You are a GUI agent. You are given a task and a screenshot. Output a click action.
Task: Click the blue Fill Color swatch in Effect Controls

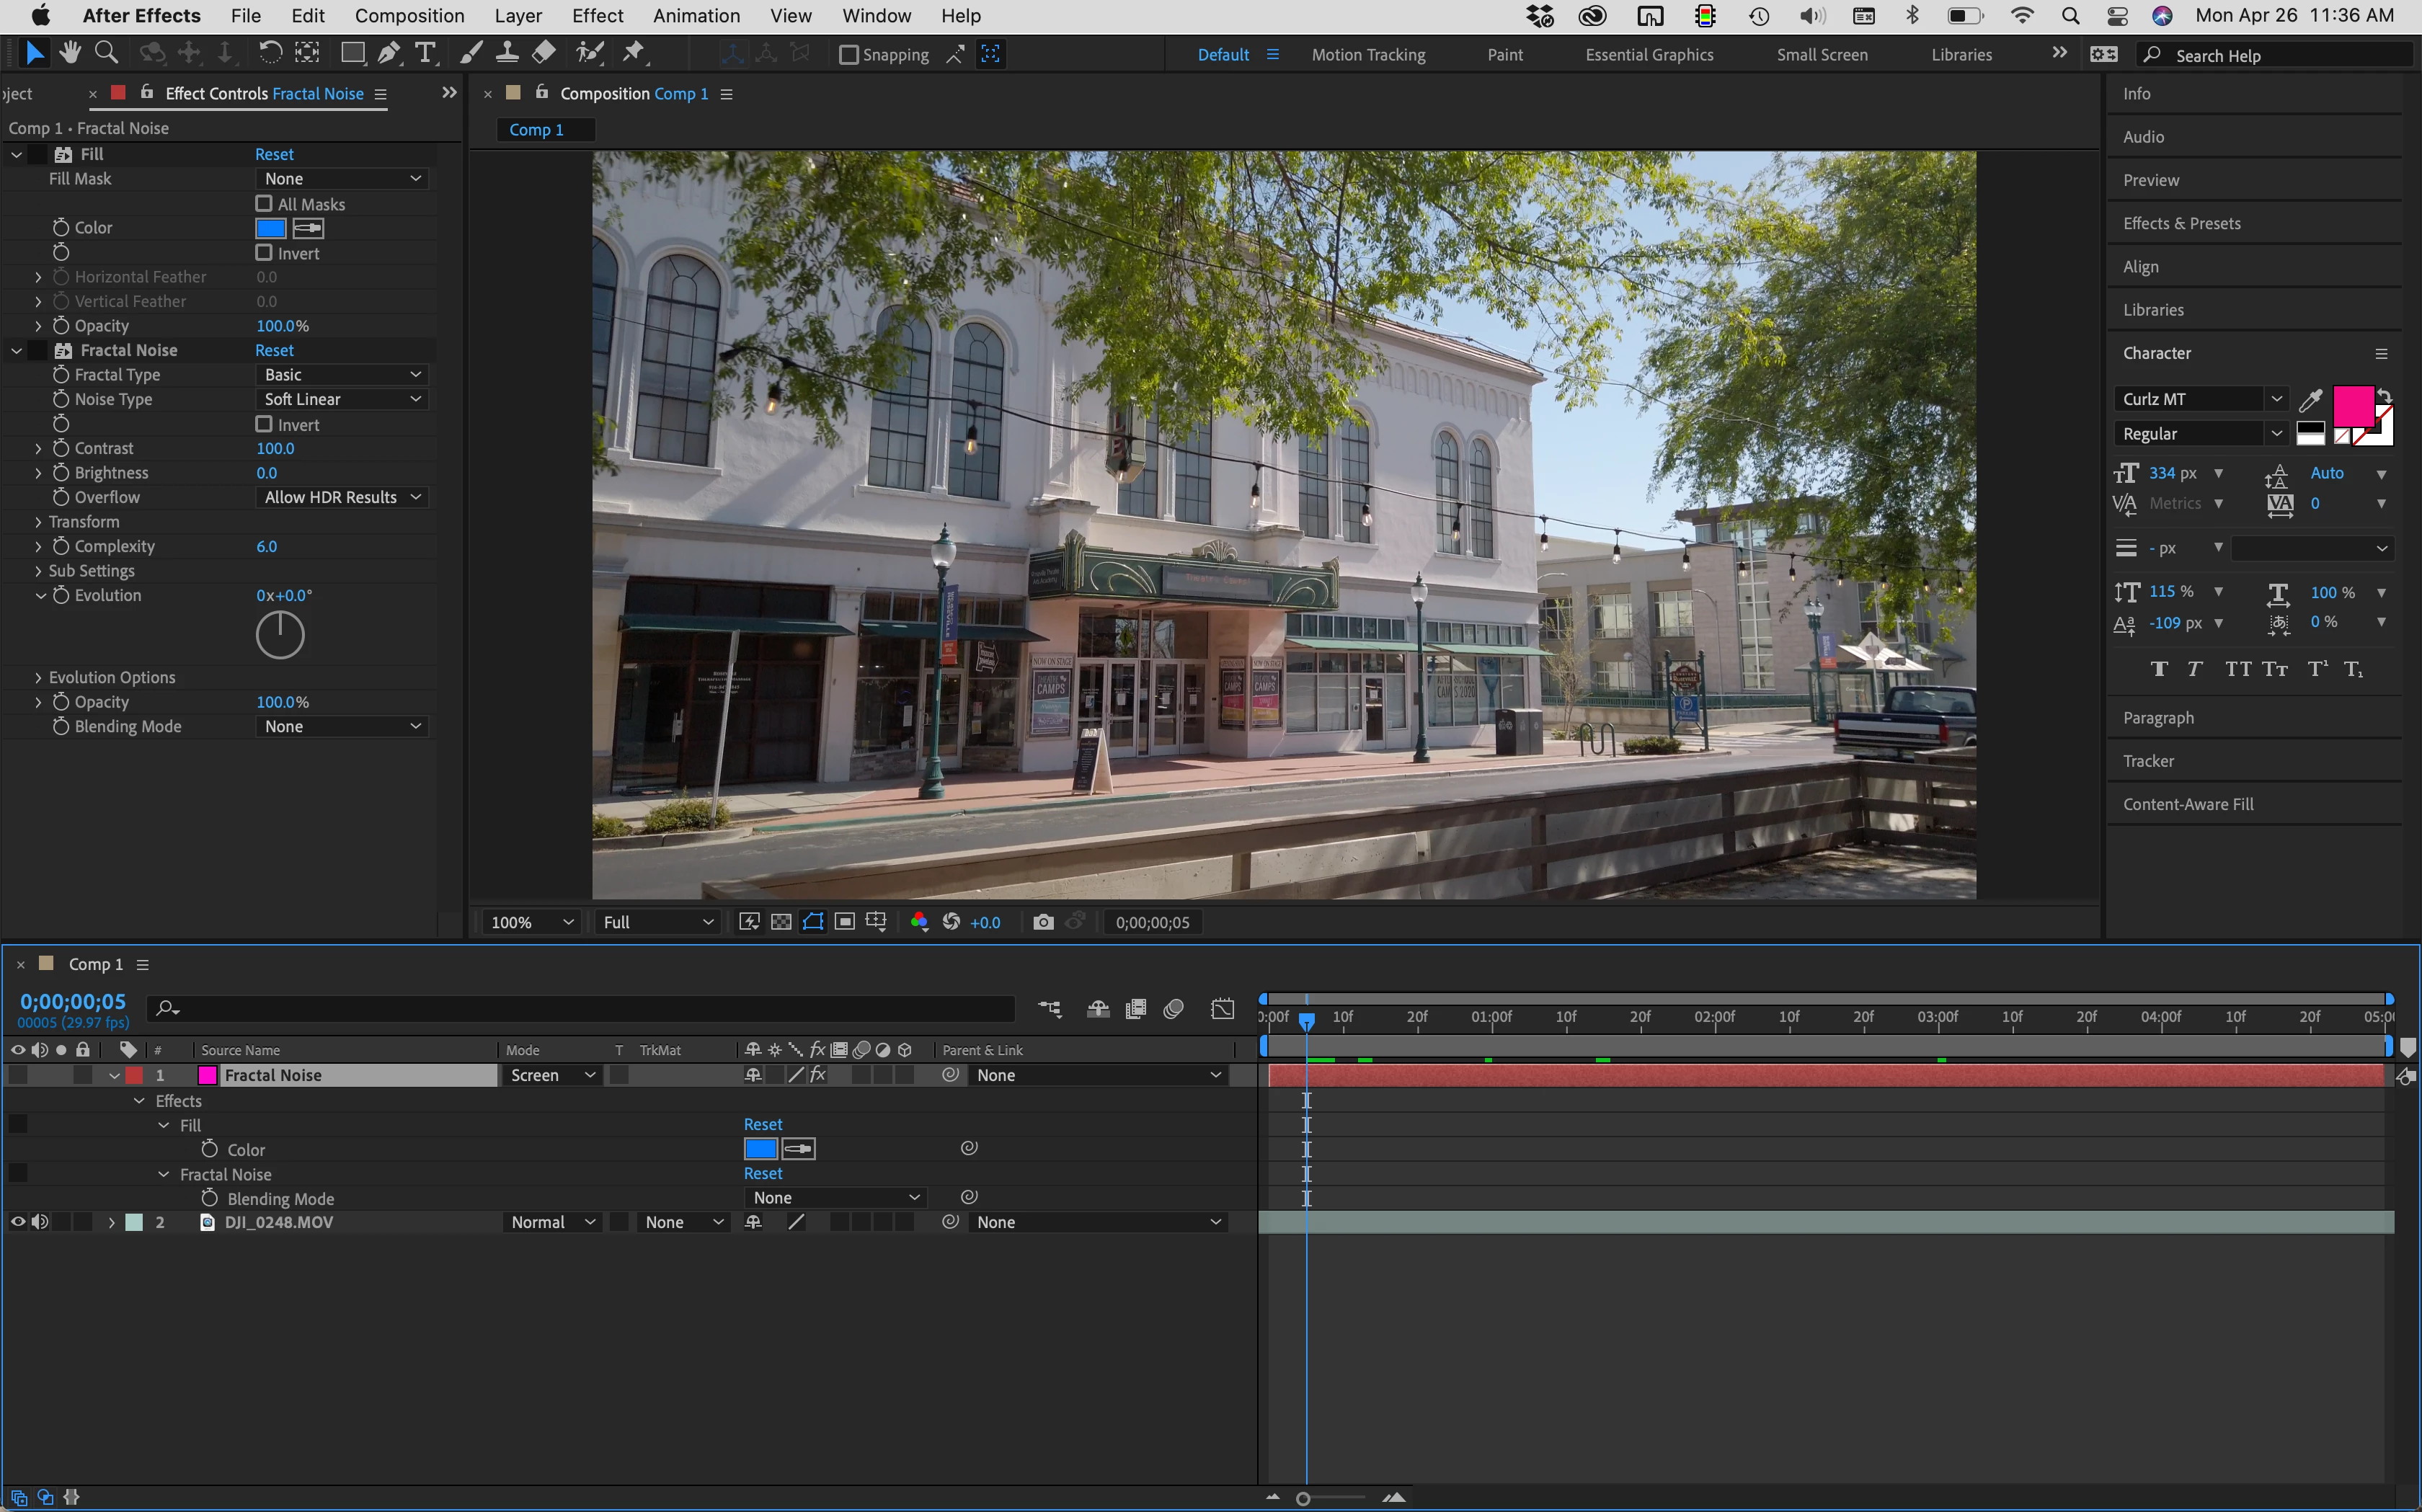click(270, 228)
